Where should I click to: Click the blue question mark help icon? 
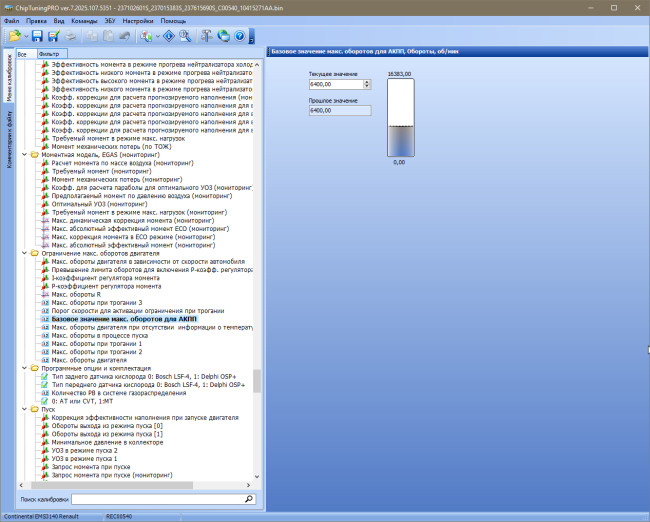point(240,36)
